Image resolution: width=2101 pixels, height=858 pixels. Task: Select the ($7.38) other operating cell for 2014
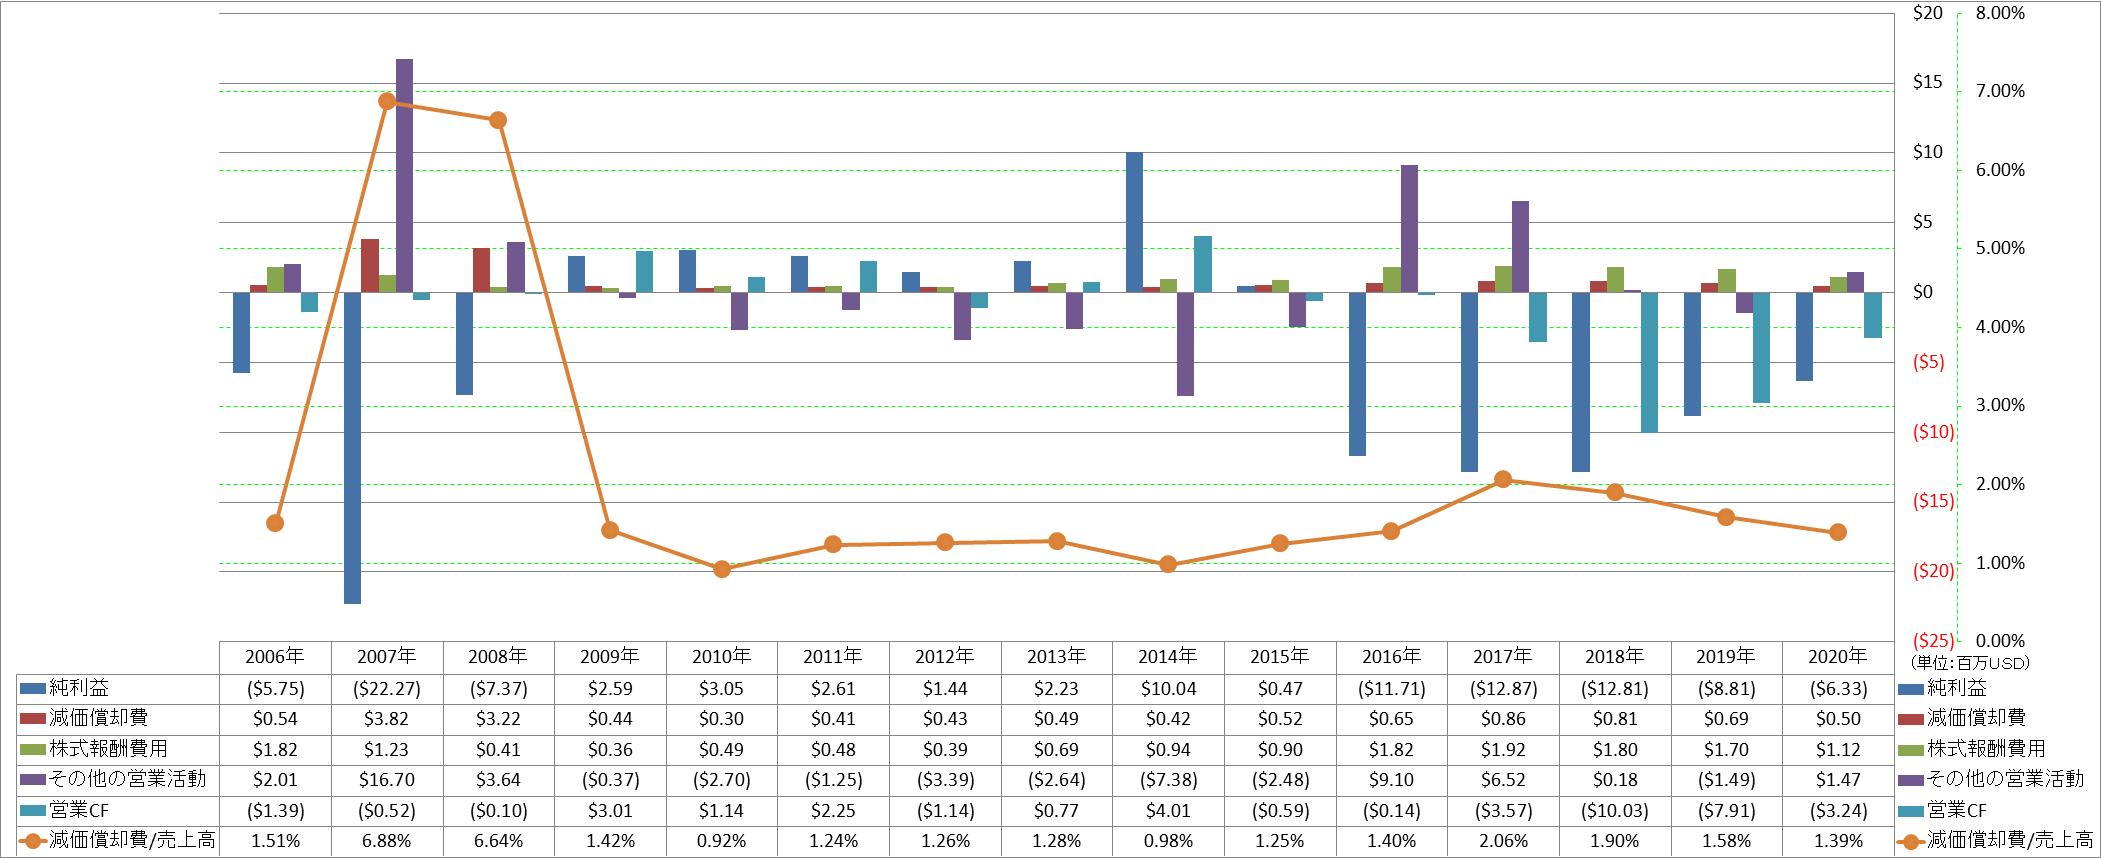pyautogui.click(x=1168, y=780)
